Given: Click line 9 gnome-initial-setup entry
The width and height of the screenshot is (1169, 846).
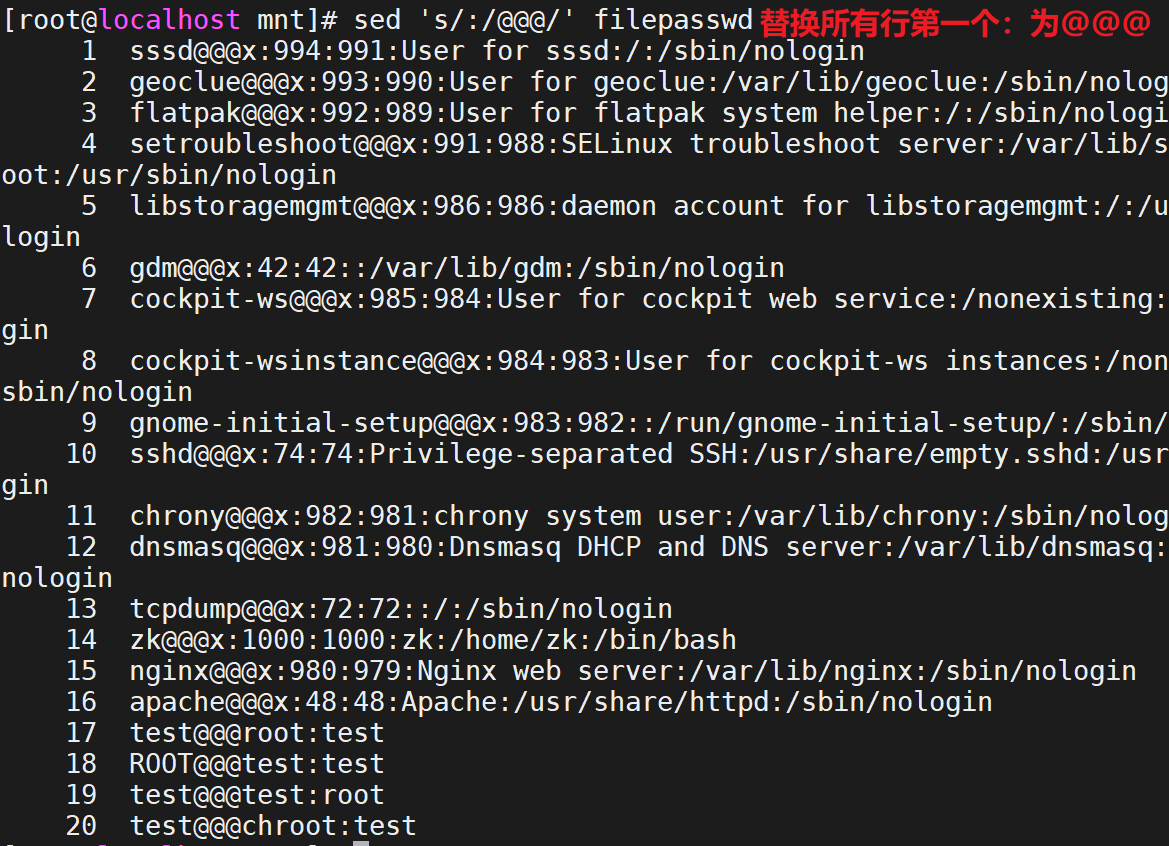Looking at the screenshot, I should pyautogui.click(x=649, y=423).
